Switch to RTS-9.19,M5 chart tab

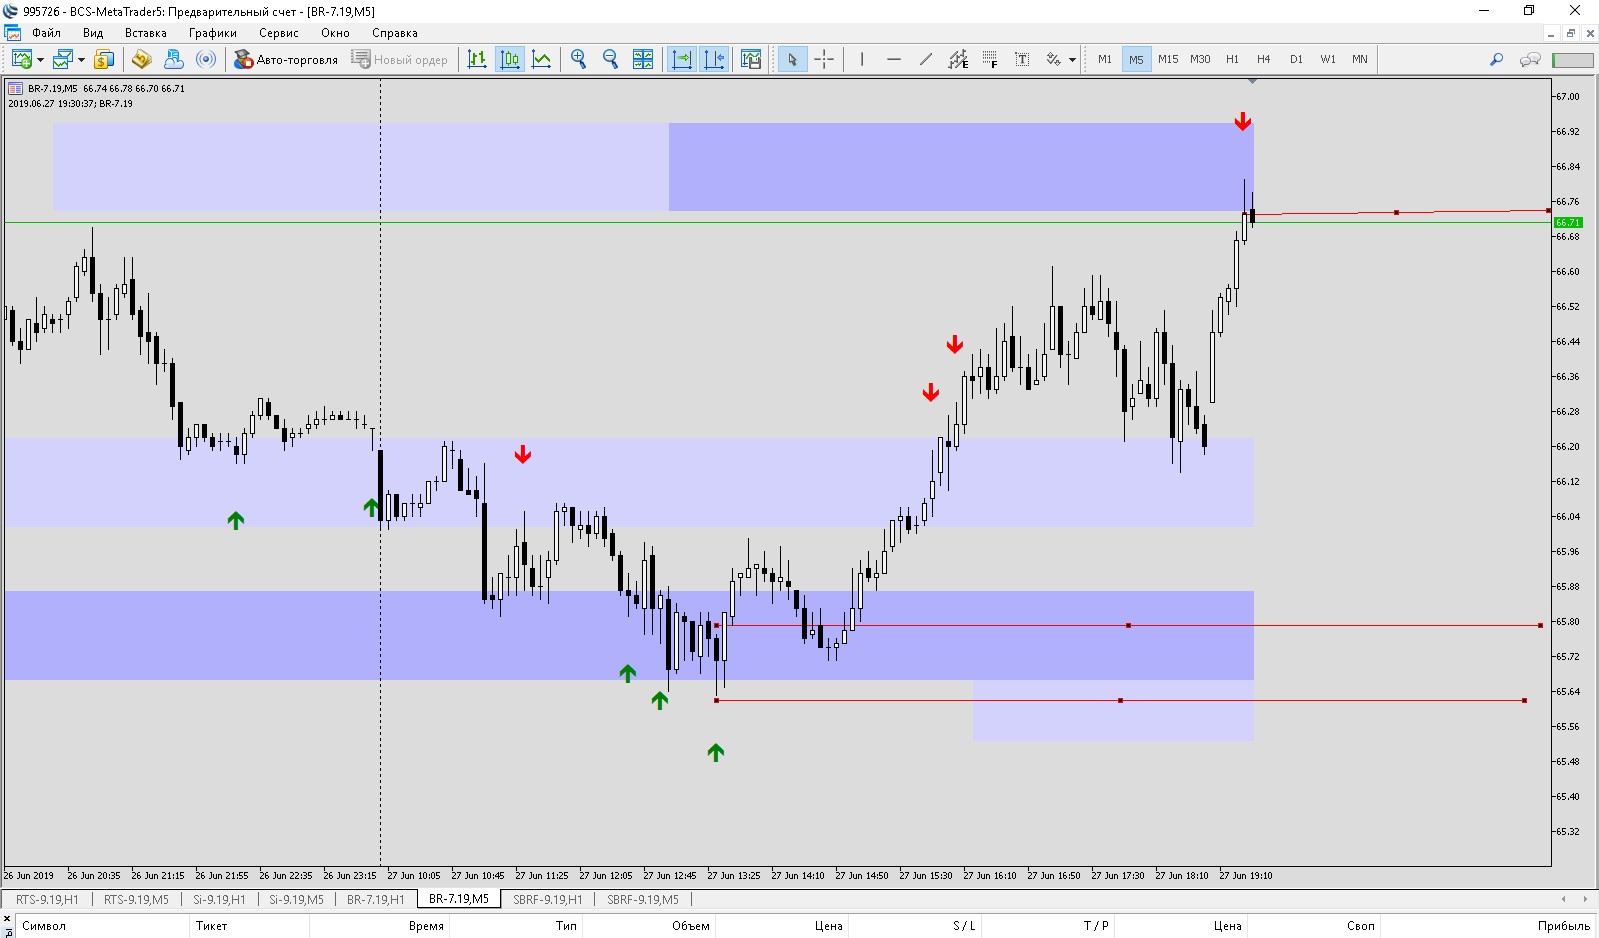136,899
